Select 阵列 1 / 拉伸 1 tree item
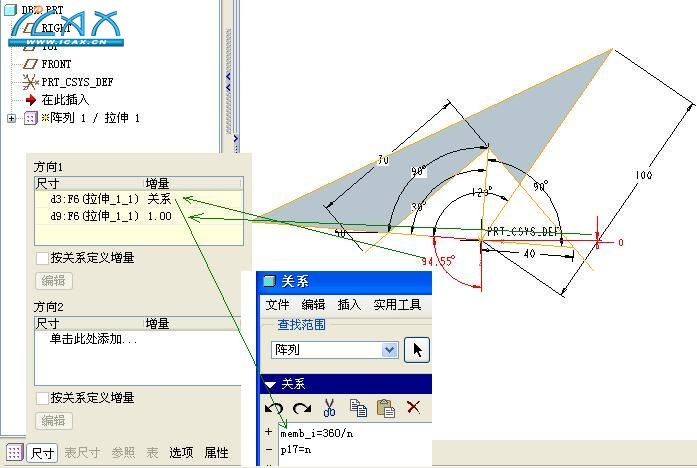 coord(91,118)
